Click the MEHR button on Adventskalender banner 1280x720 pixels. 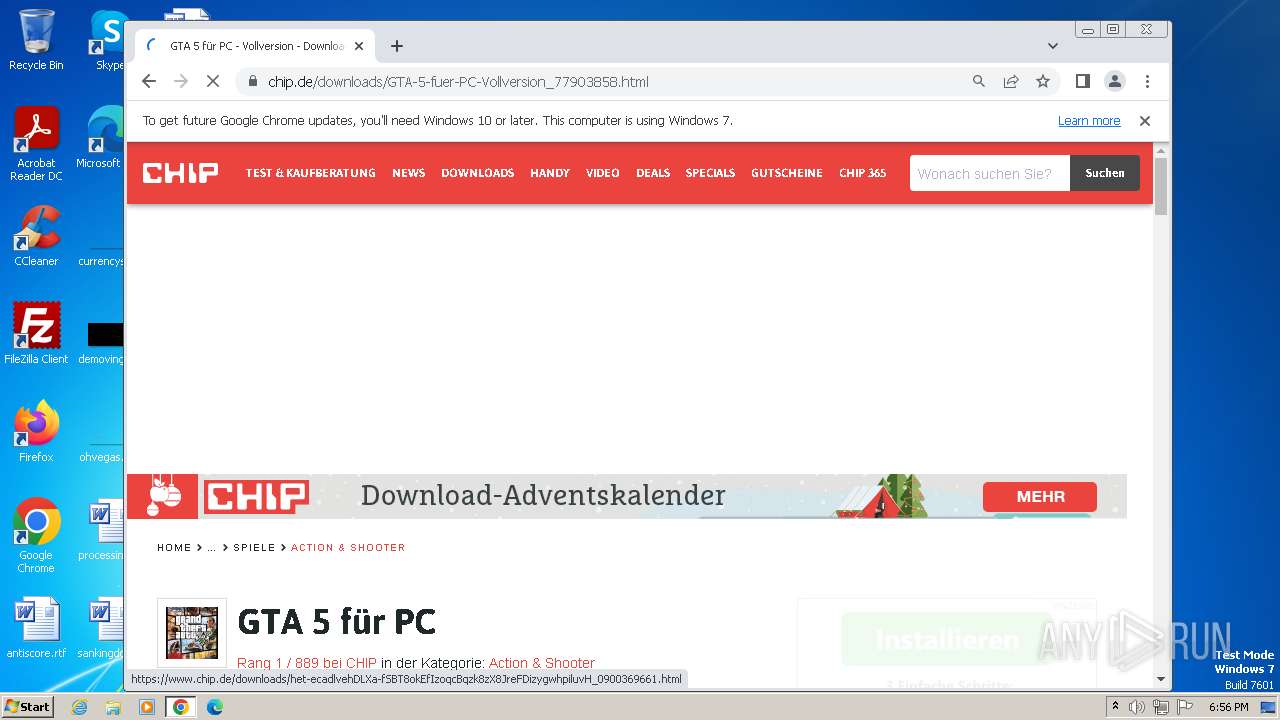[1040, 496]
